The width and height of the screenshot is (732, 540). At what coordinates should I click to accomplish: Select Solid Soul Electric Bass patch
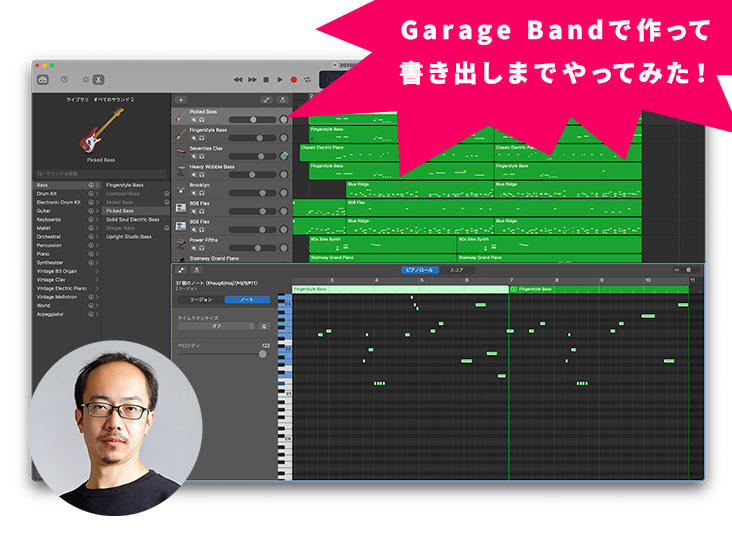pyautogui.click(x=133, y=220)
